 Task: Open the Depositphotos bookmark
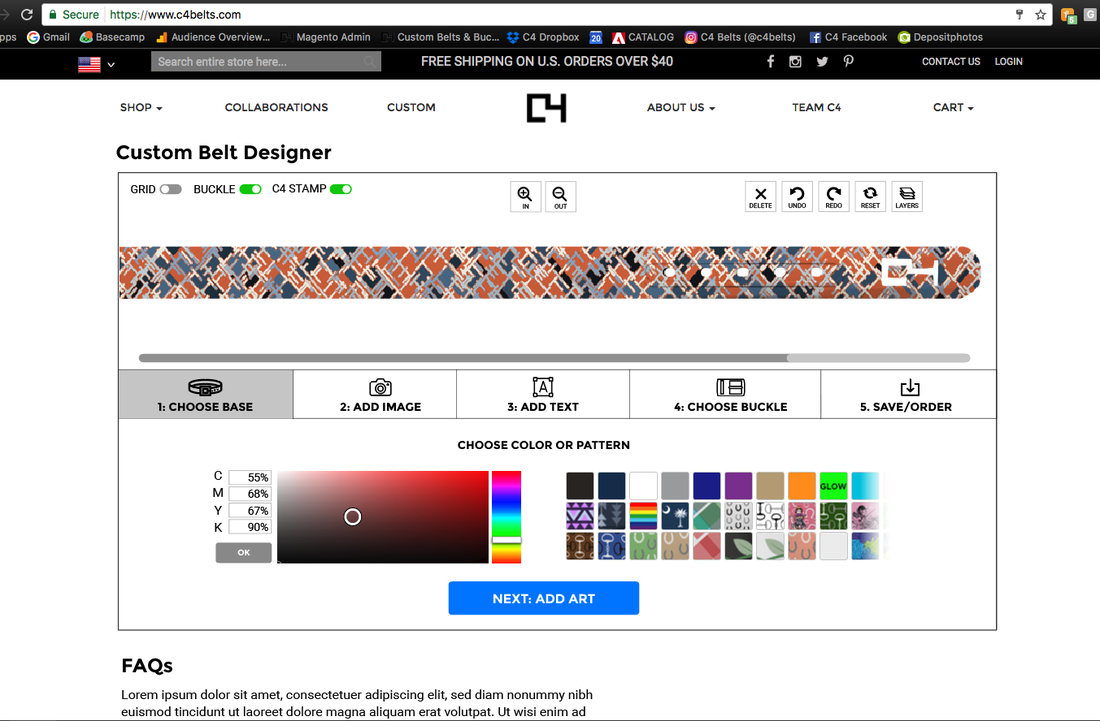tap(940, 37)
